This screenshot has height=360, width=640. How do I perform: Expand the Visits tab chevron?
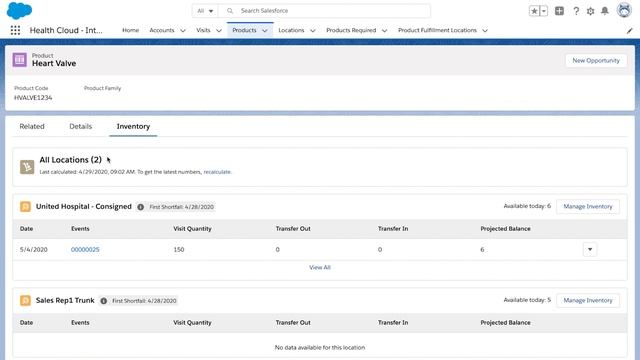pos(219,31)
